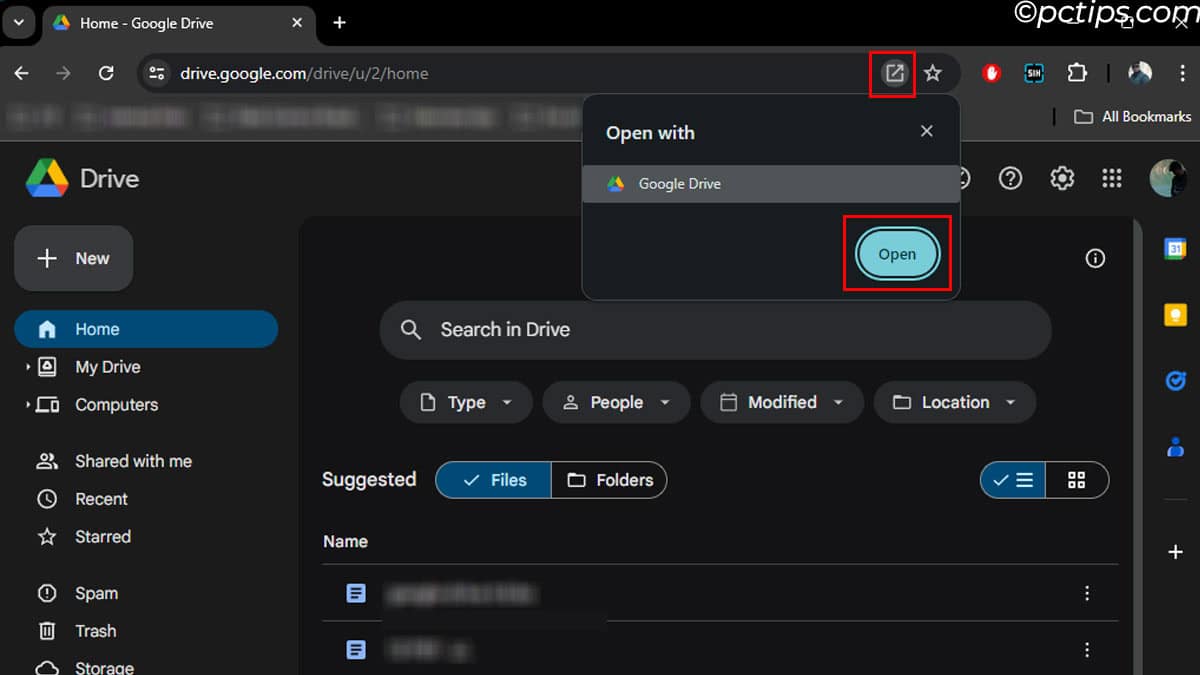The image size is (1200, 675).
Task: Open the tab search dropdown arrow
Action: (x=19, y=22)
